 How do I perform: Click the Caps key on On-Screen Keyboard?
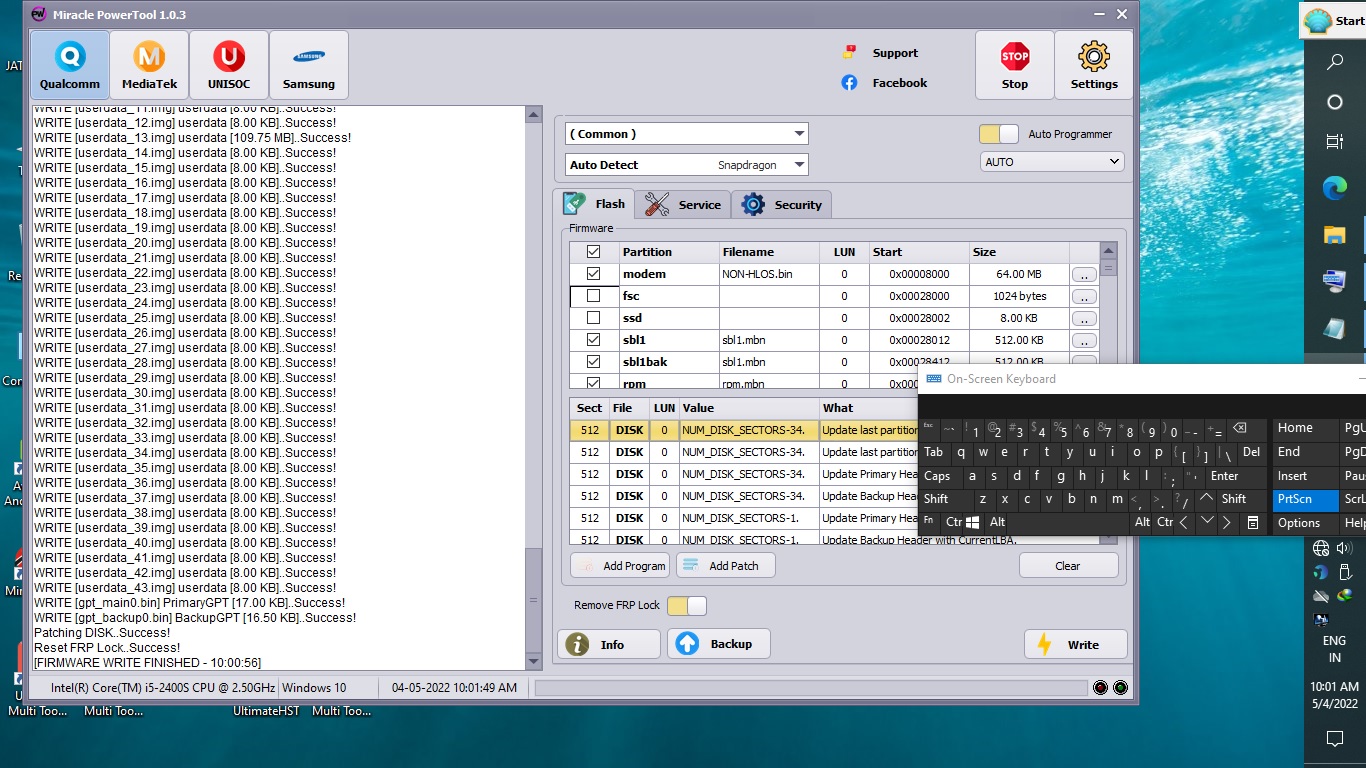[938, 476]
